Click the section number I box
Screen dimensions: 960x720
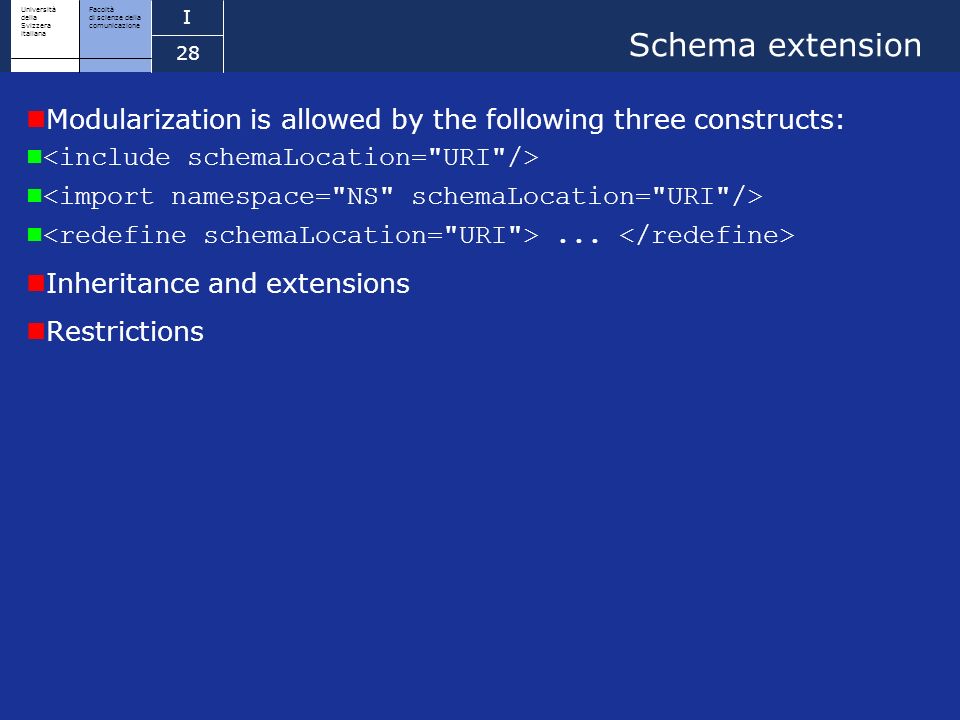187,17
